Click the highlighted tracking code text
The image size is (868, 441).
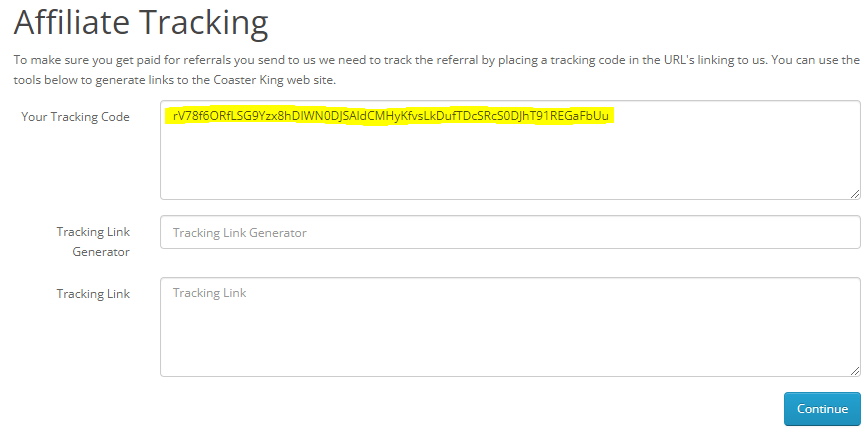tap(390, 116)
